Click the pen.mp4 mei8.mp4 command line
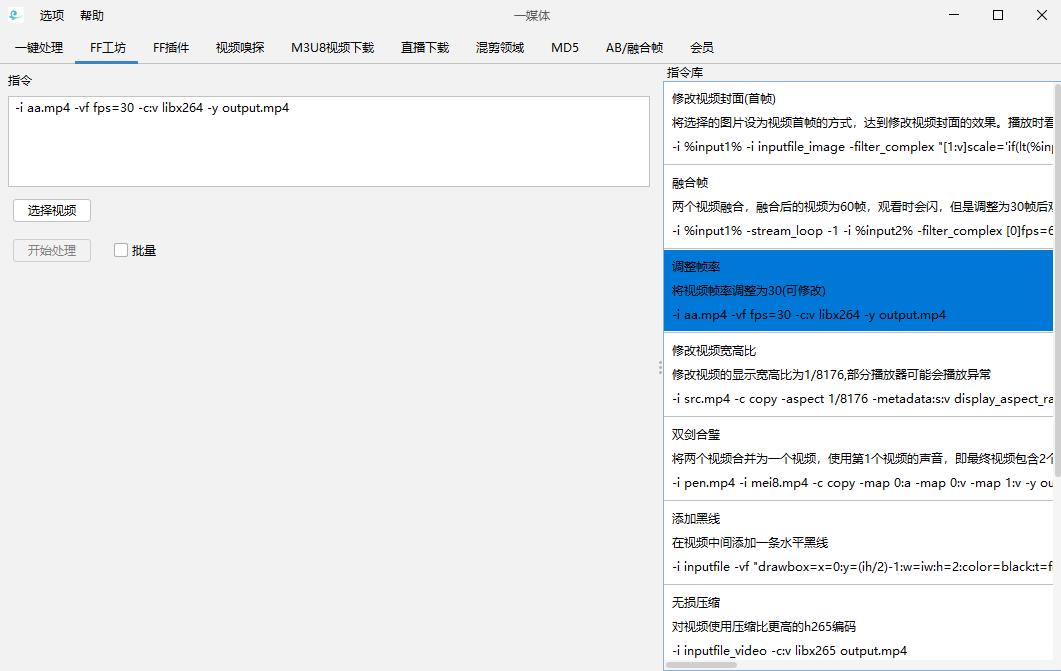 (x=862, y=483)
